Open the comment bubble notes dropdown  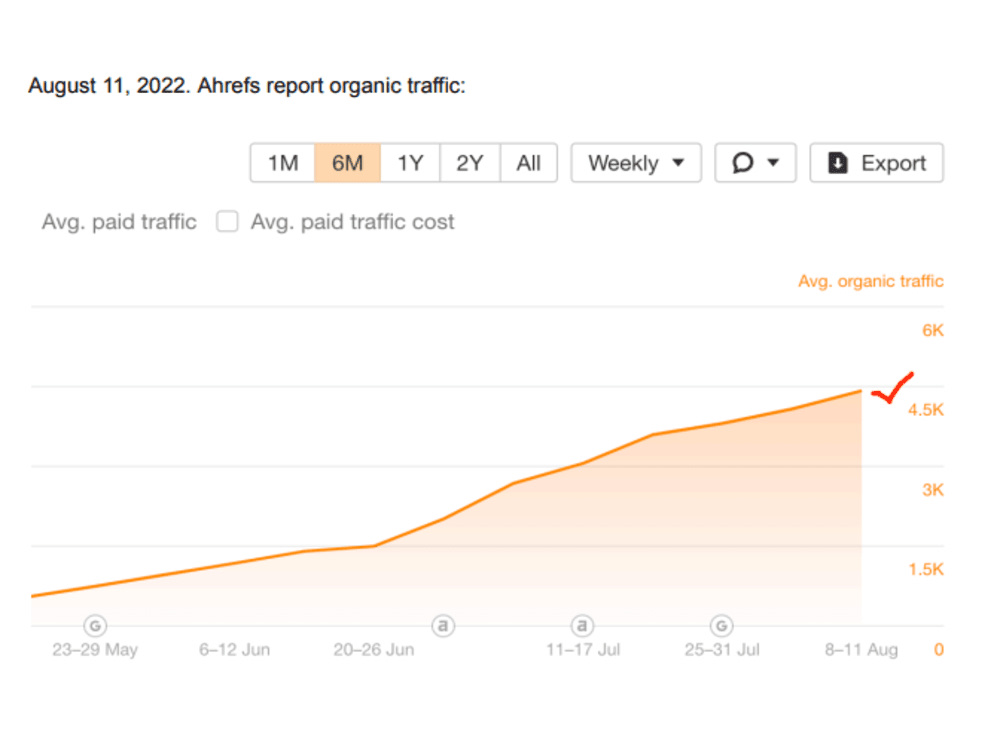pos(755,163)
